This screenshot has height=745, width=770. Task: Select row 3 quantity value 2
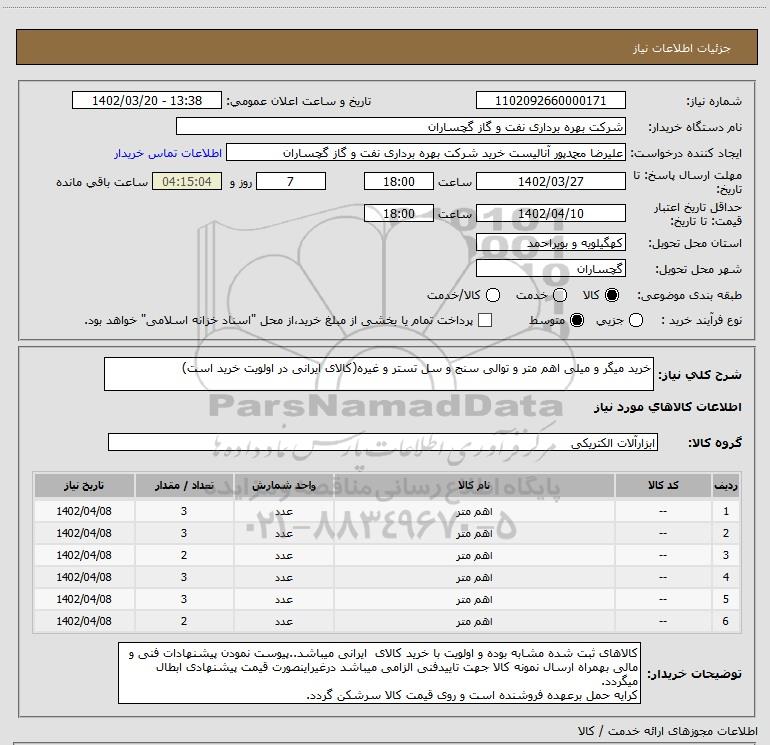(184, 555)
